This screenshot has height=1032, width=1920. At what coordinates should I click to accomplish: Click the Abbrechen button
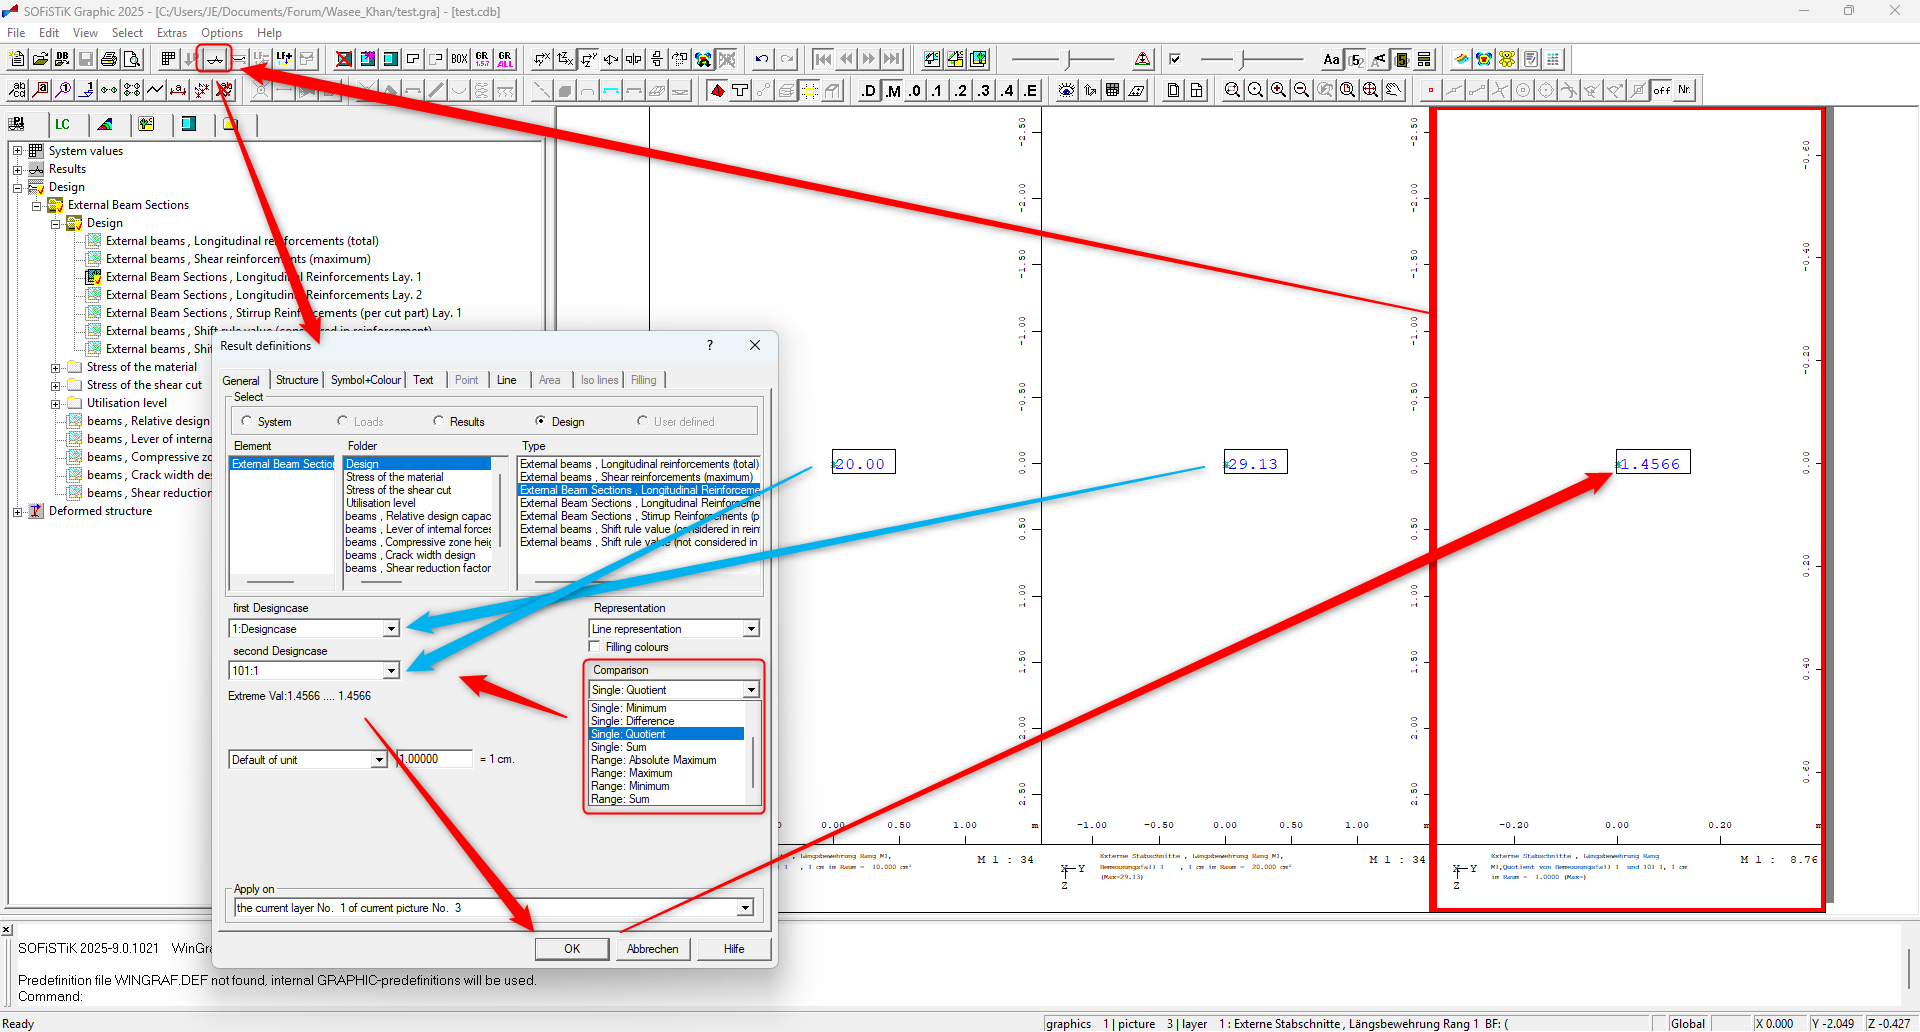[x=652, y=949]
